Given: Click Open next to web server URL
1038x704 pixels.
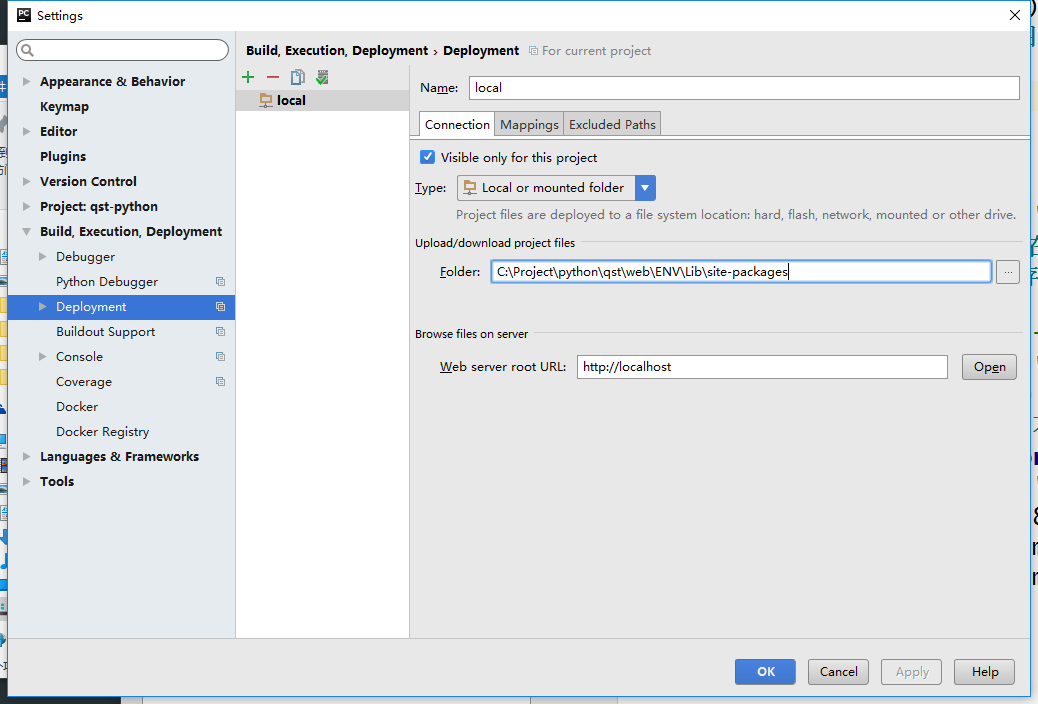Looking at the screenshot, I should point(990,367).
